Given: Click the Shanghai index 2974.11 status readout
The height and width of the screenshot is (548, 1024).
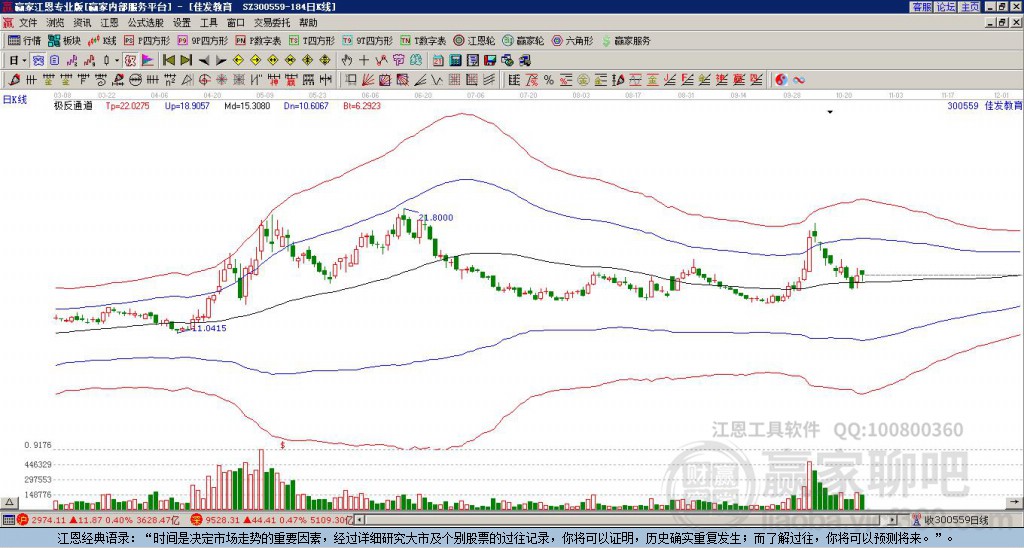Looking at the screenshot, I should (x=98, y=520).
